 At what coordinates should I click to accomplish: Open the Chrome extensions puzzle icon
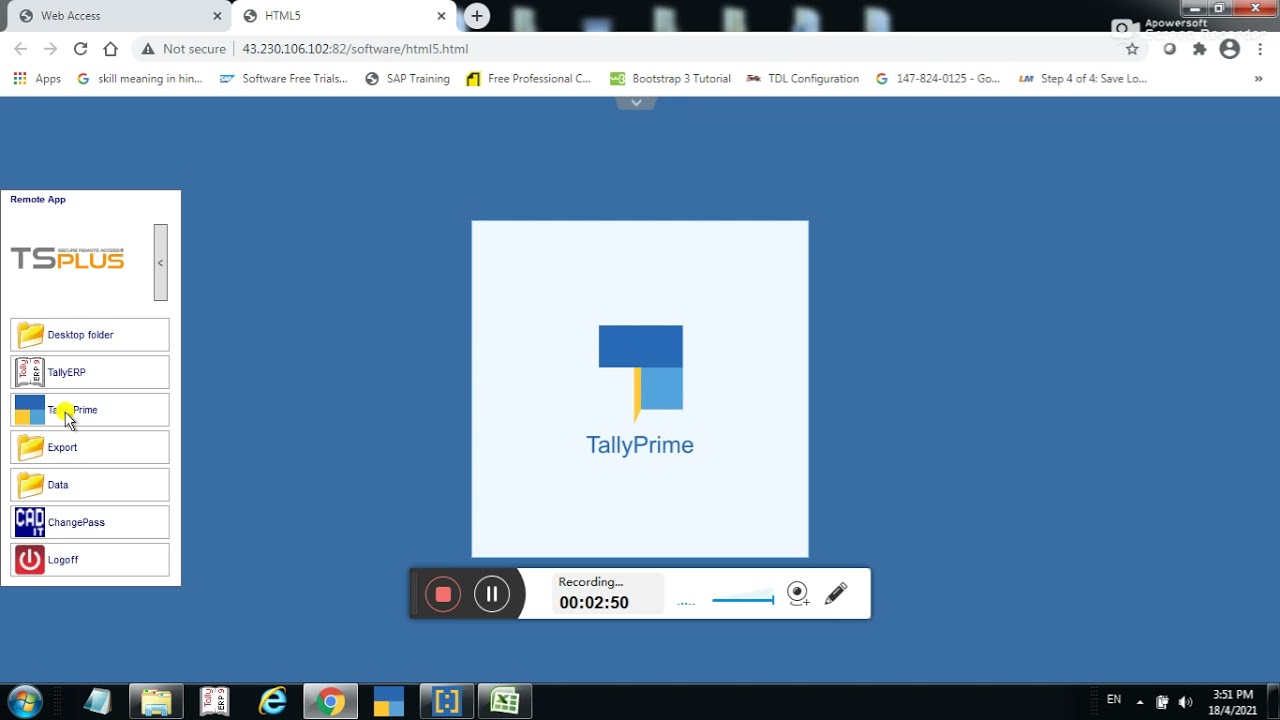tap(1200, 49)
